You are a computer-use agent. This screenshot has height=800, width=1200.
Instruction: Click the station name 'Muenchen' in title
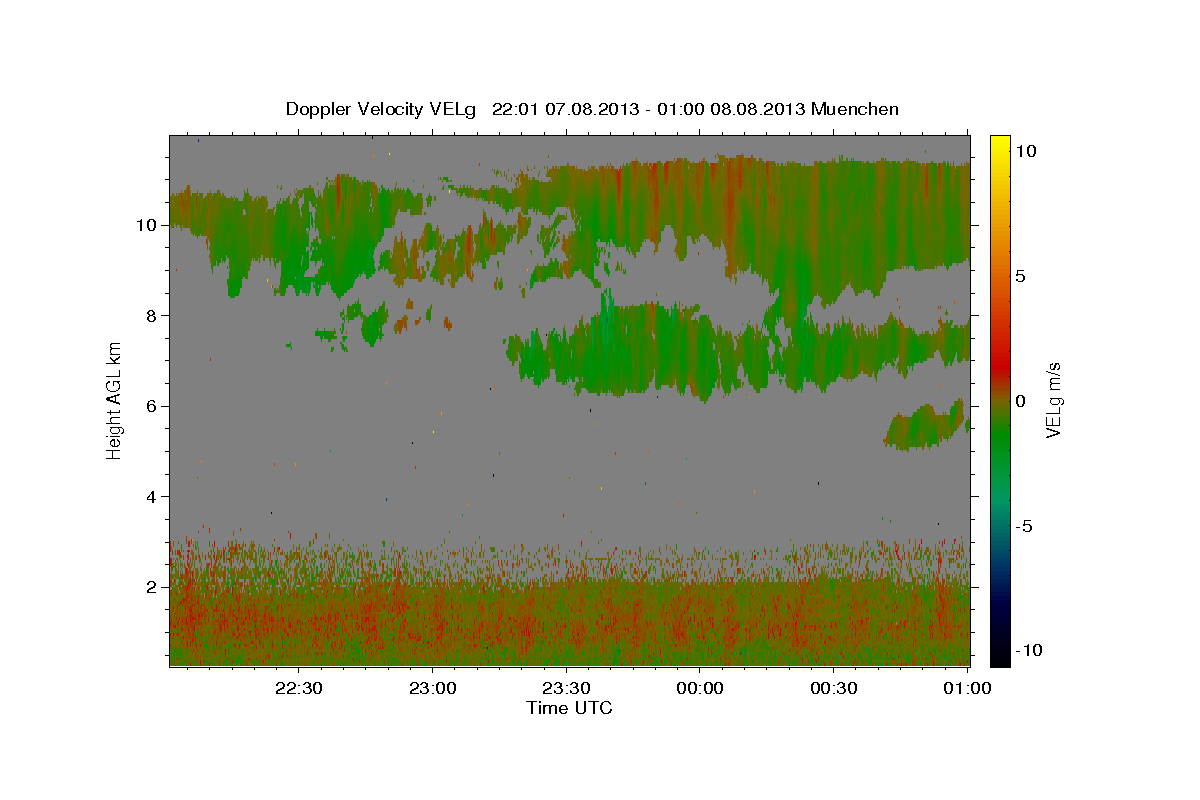(855, 109)
